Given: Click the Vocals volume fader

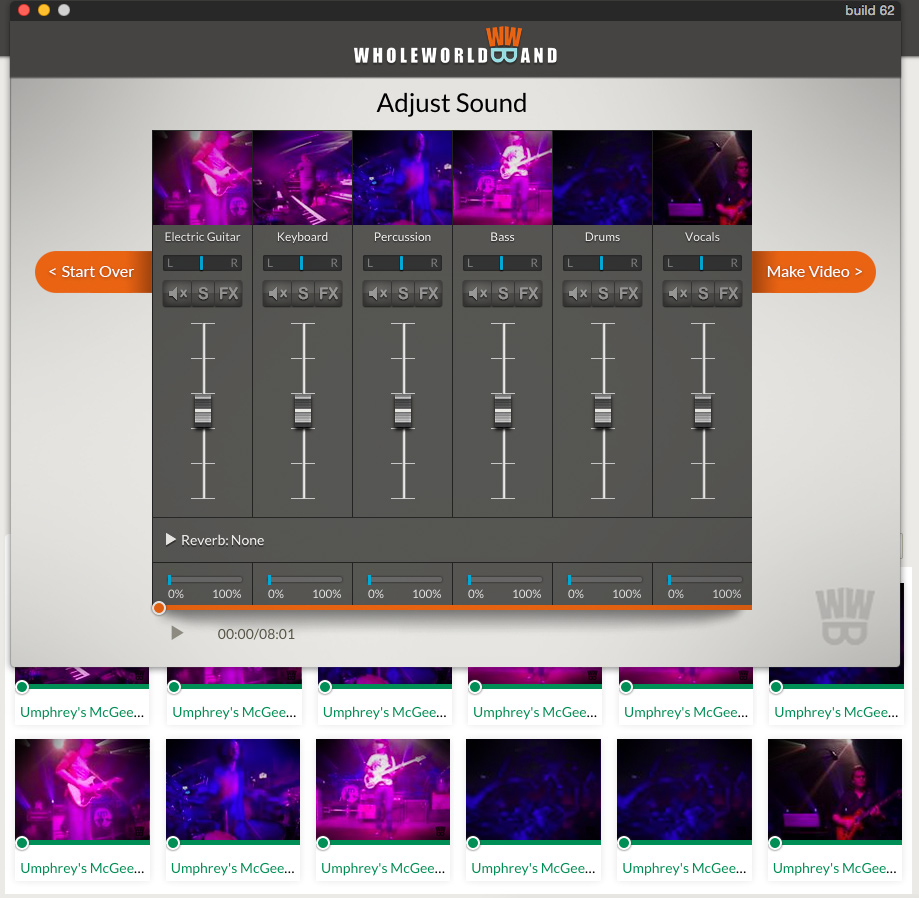Looking at the screenshot, I should pos(703,410).
